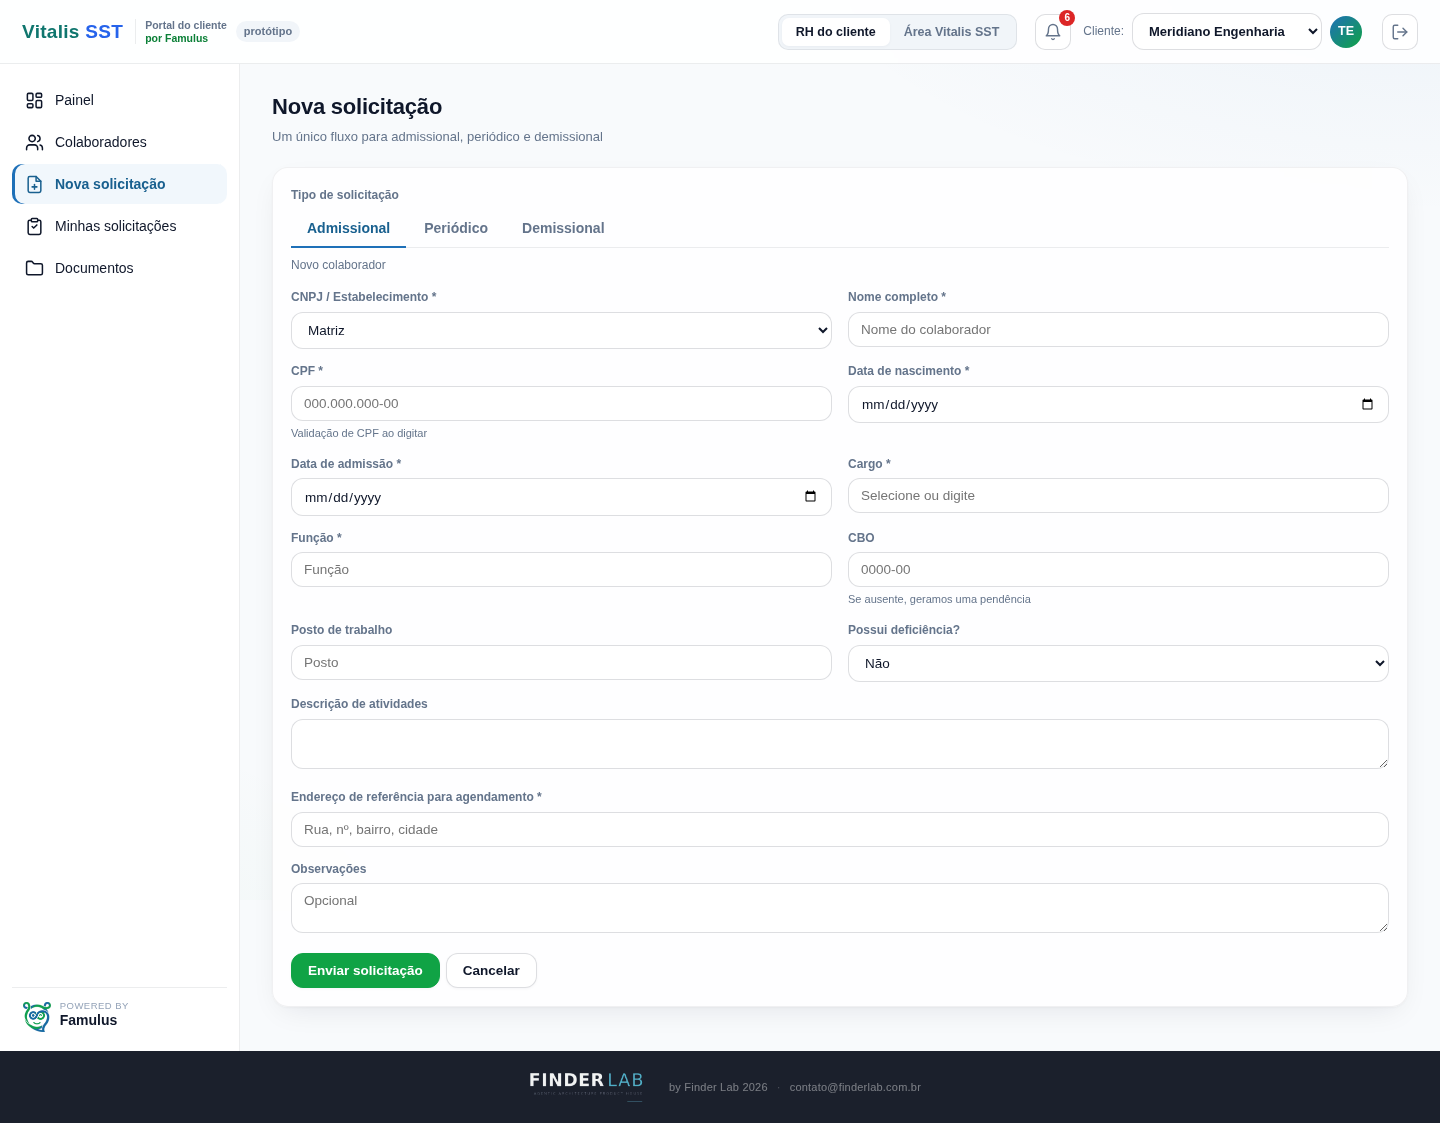Image resolution: width=1440 pixels, height=1123 pixels.
Task: Select the Demissional tab
Action: [563, 228]
